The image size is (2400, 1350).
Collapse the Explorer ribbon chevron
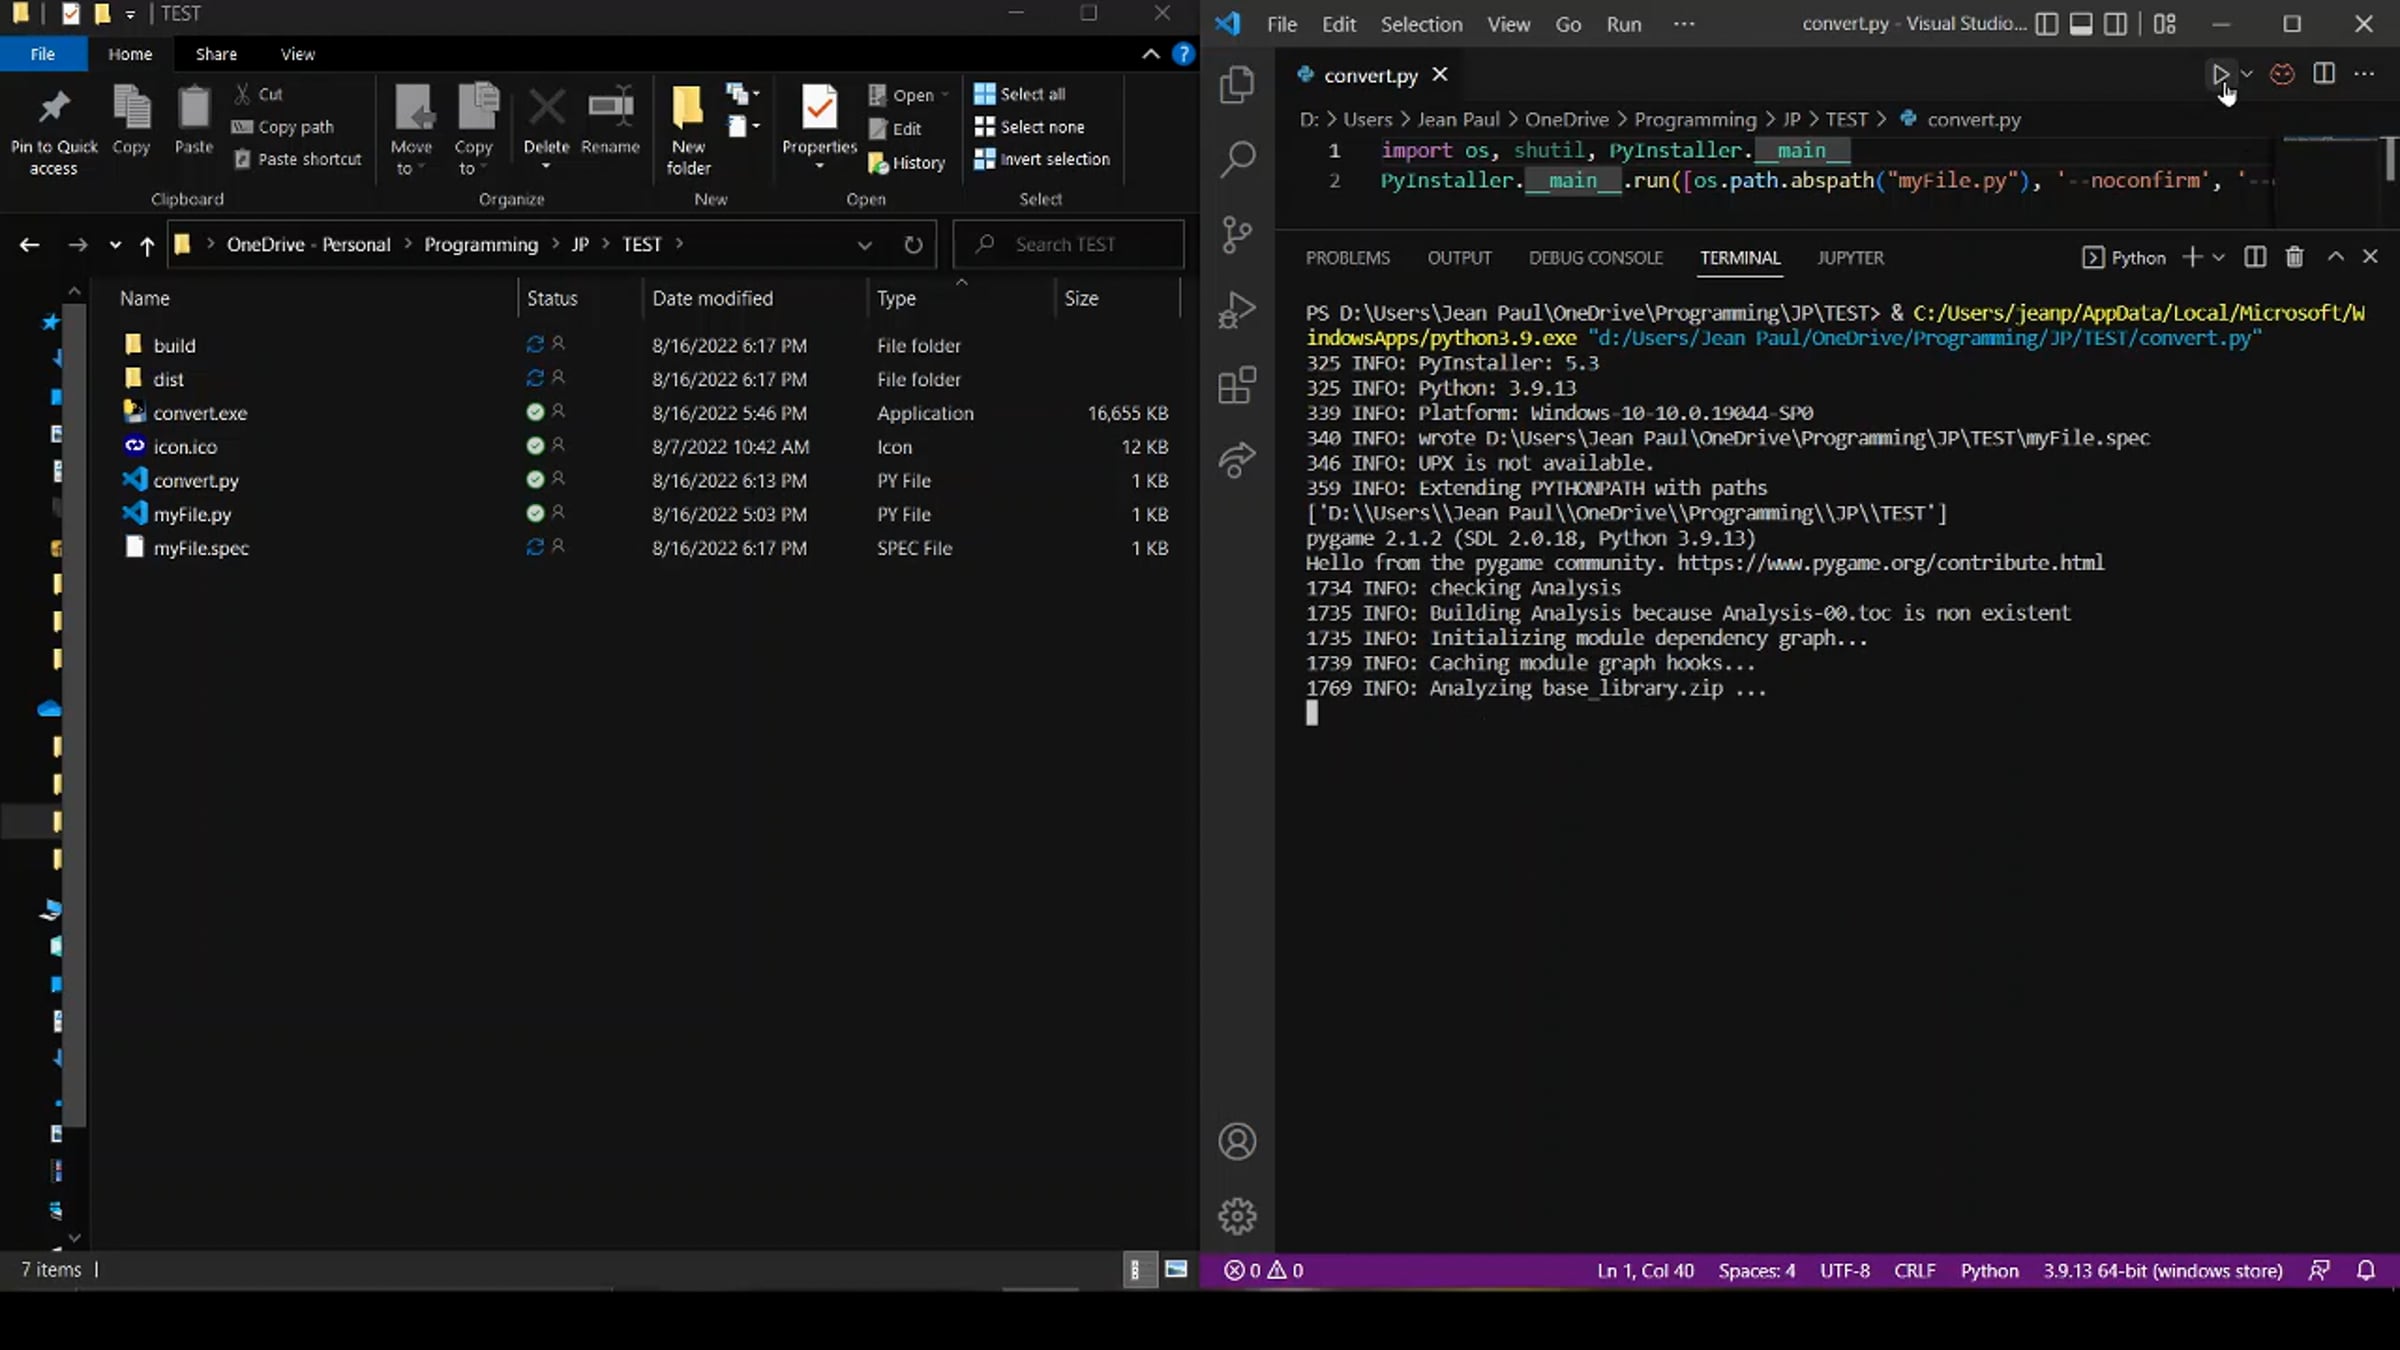pos(1151,54)
